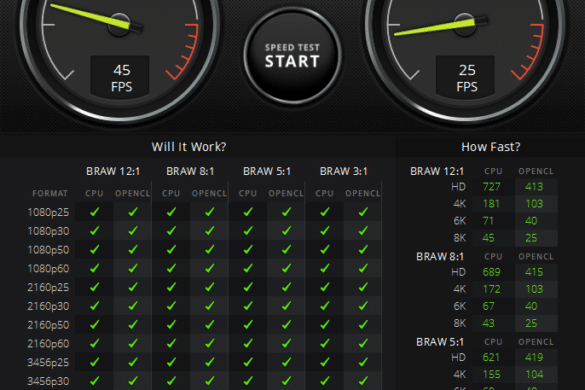Viewport: 585px width, 390px height.
Task: Click the 1080p60 BRAW 3:1 CPU checkmark
Action: tap(325, 268)
